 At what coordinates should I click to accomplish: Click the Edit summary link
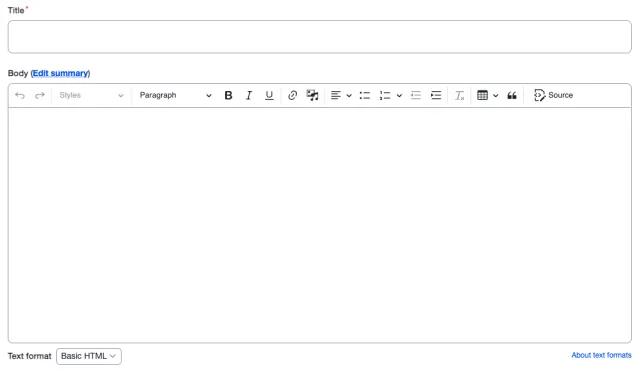pos(60,73)
